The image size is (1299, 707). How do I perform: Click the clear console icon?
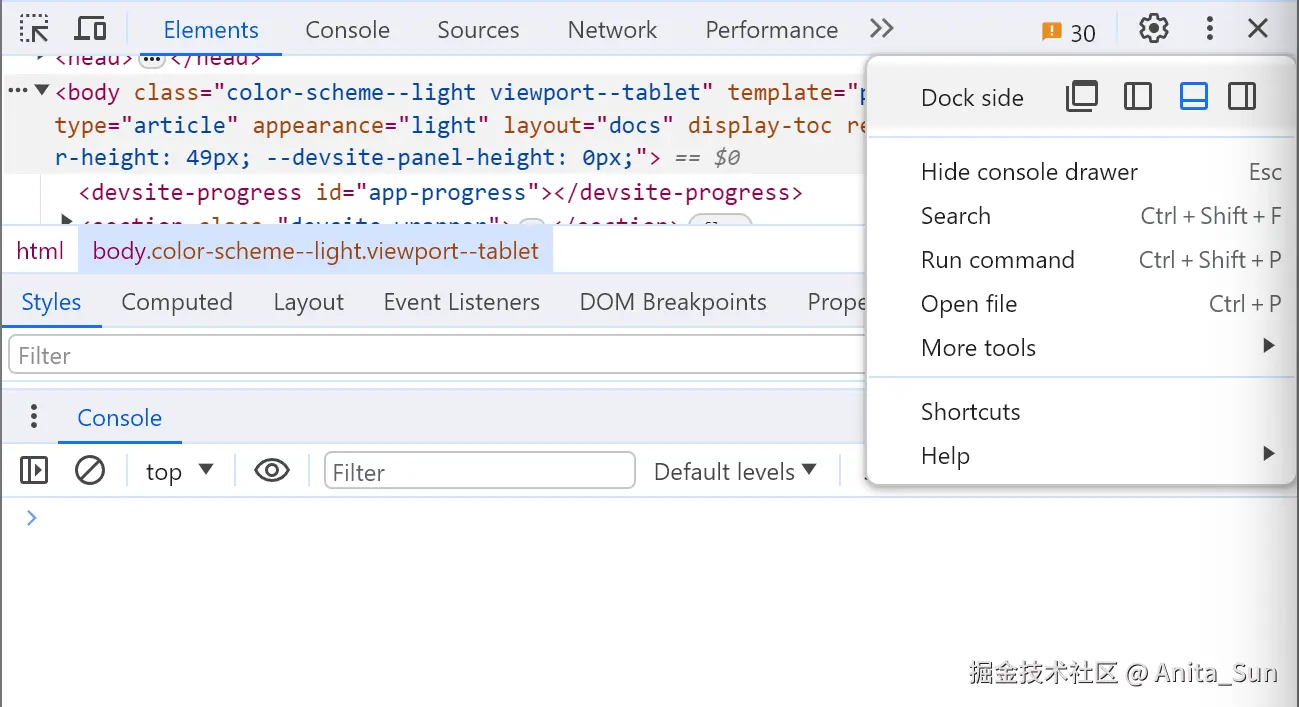coord(90,470)
